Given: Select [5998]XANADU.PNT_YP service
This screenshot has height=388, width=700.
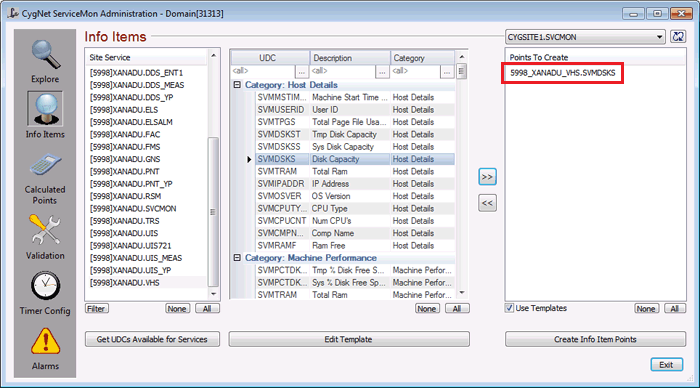Looking at the screenshot, I should [131, 184].
